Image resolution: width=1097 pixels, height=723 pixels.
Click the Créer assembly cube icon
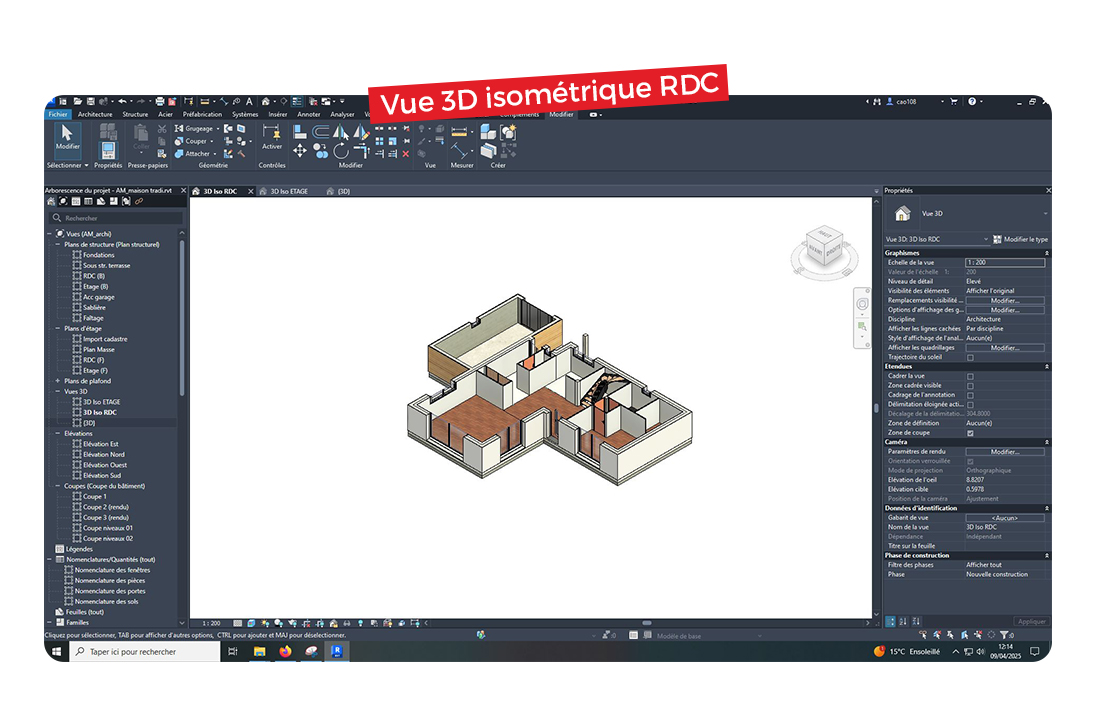[488, 131]
